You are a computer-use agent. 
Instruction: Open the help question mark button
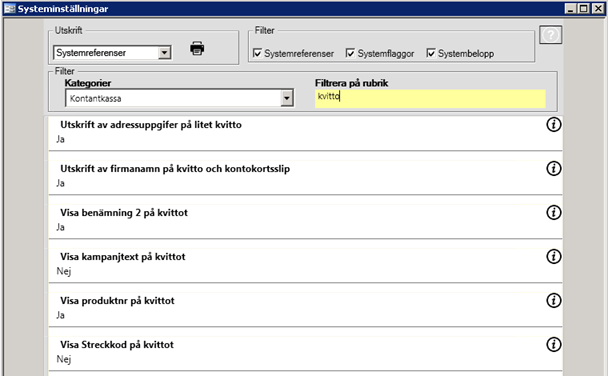coord(550,35)
